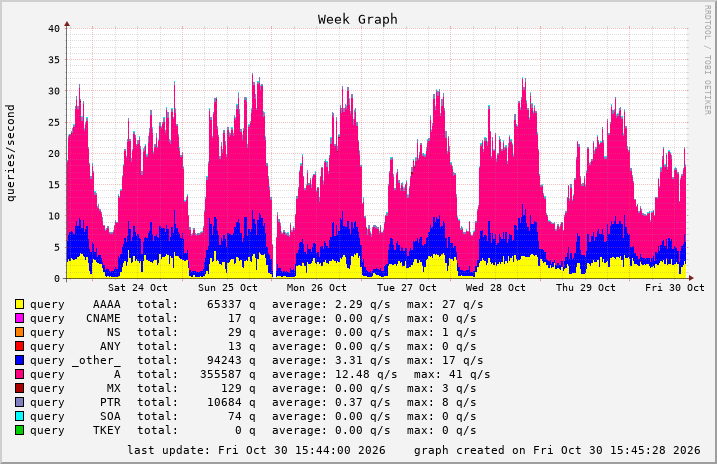Viewport: 717px width, 464px height.
Task: Click the A total '355587 q'
Action: click(228, 374)
